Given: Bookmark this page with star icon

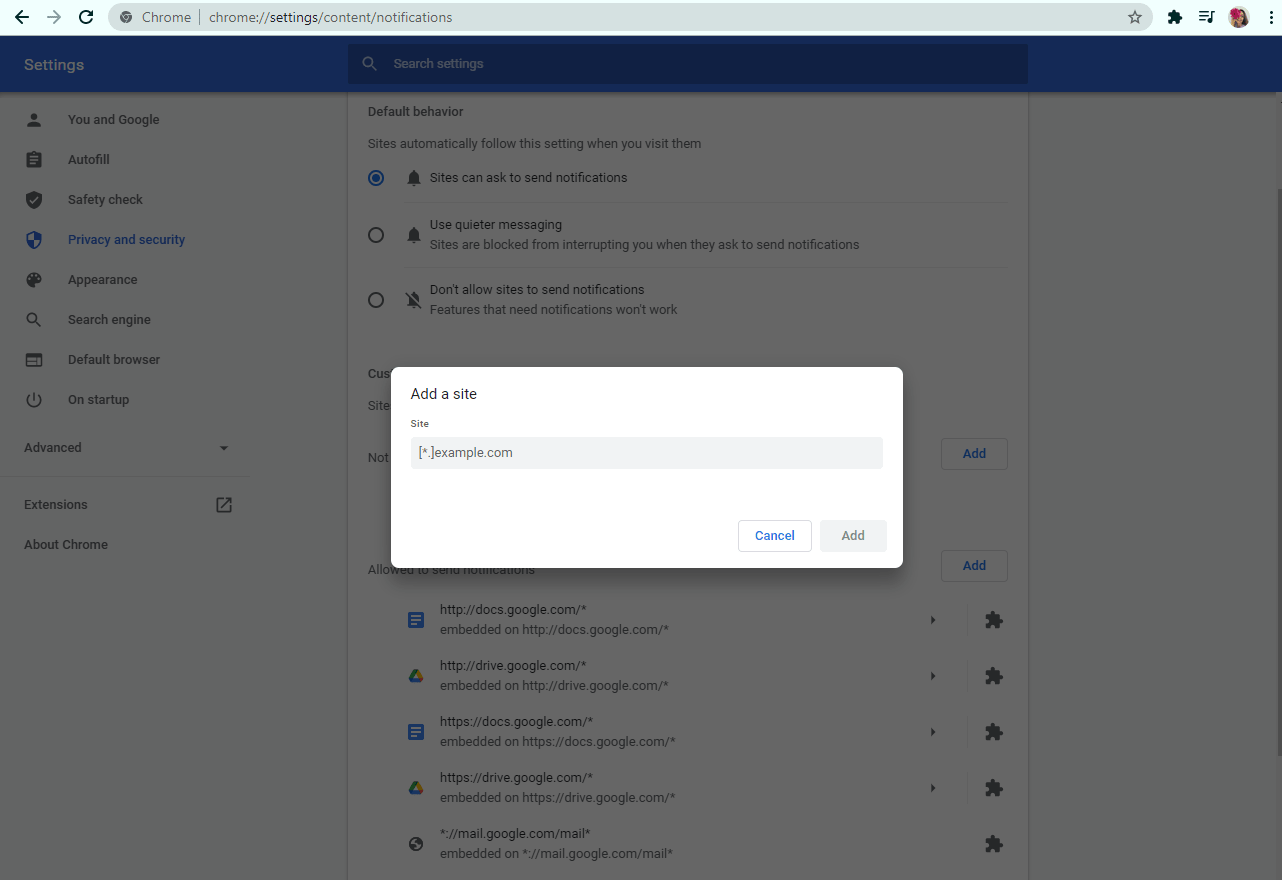Looking at the screenshot, I should click(x=1134, y=17).
